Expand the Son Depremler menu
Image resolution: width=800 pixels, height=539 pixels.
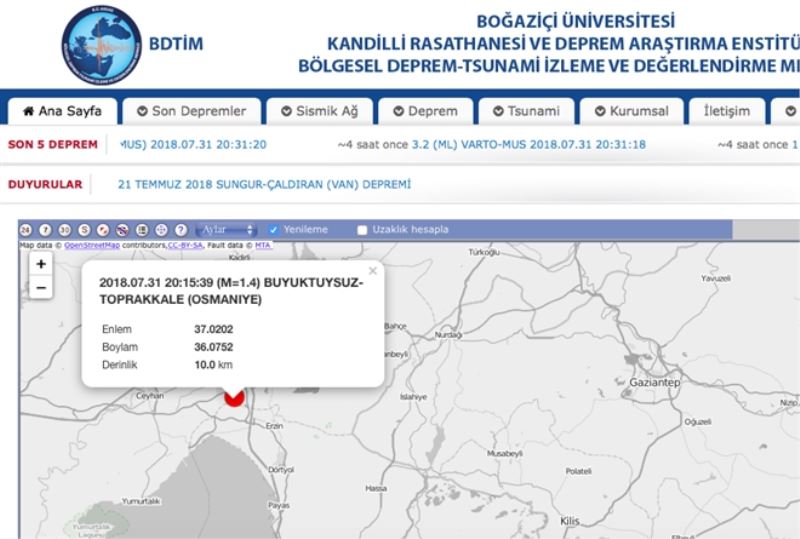click(192, 111)
